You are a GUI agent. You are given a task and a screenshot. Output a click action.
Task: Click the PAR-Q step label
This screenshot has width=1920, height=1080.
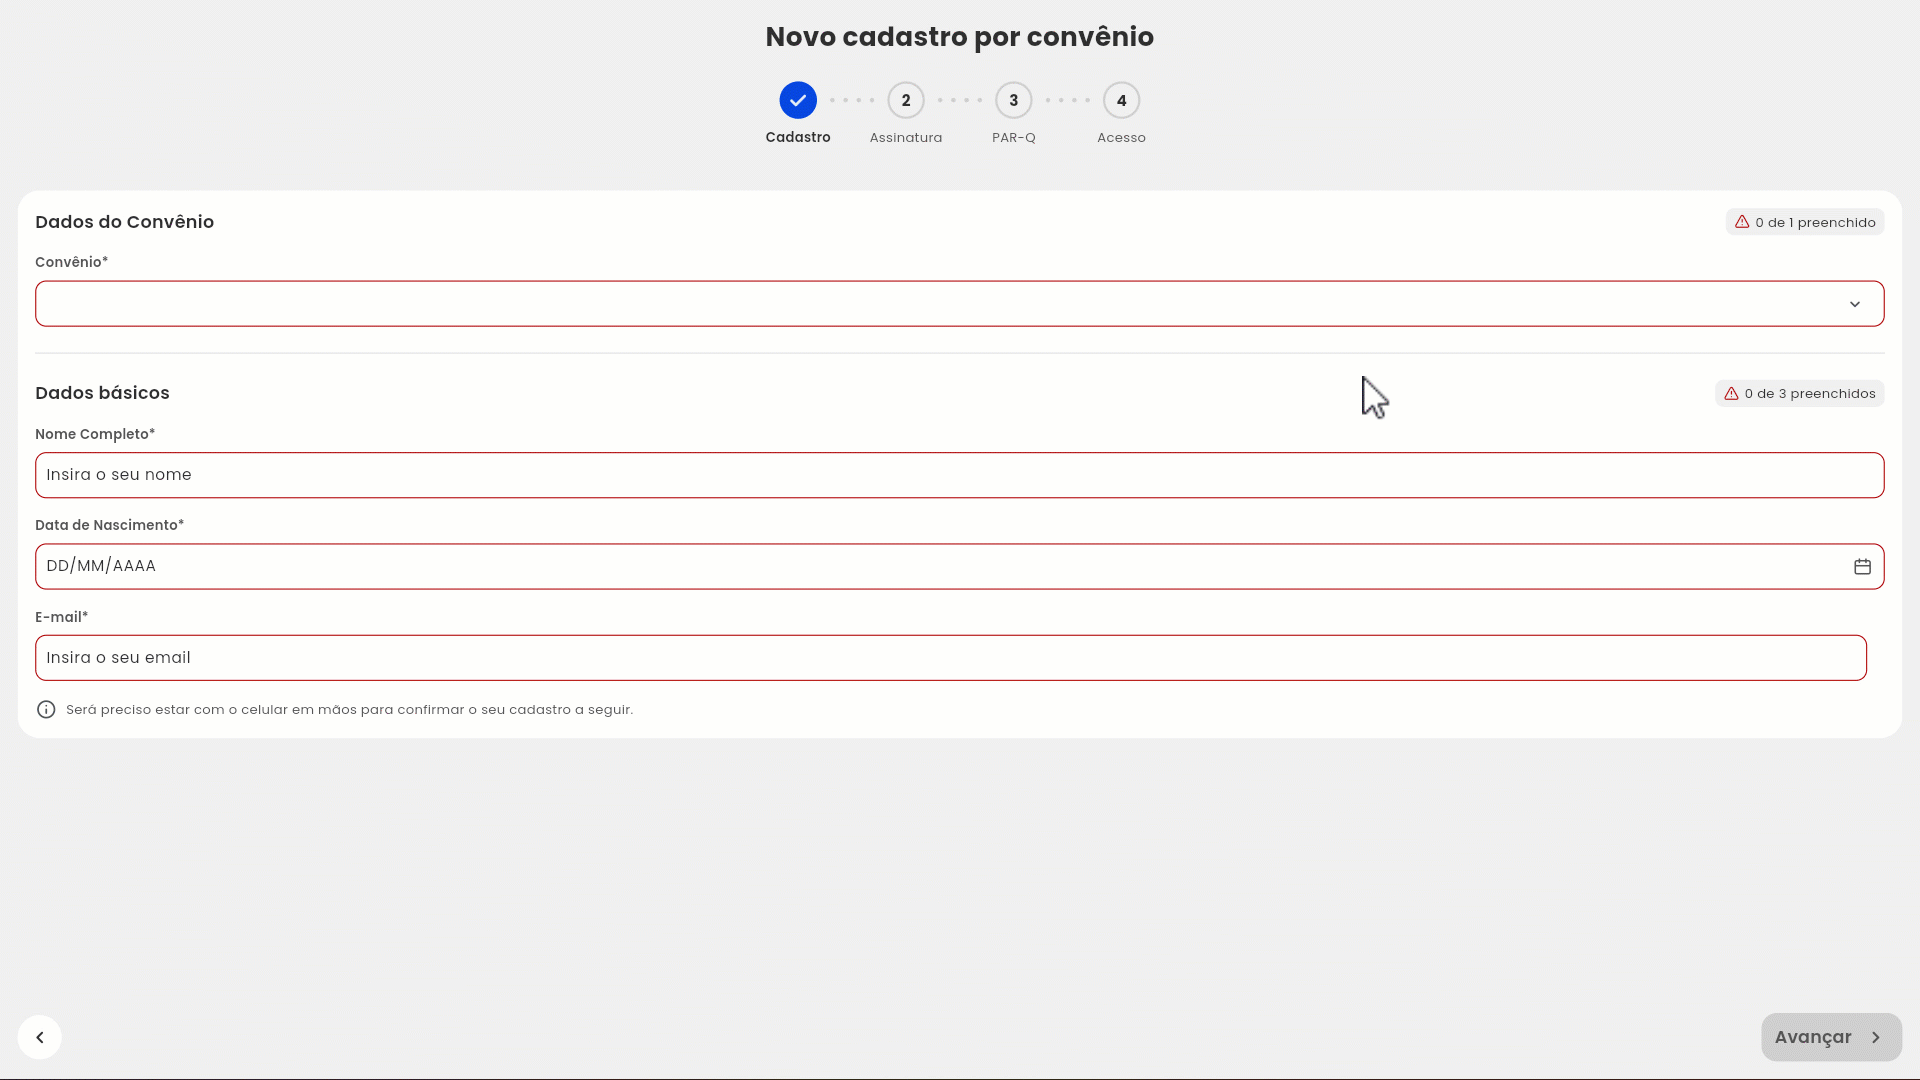point(1014,138)
